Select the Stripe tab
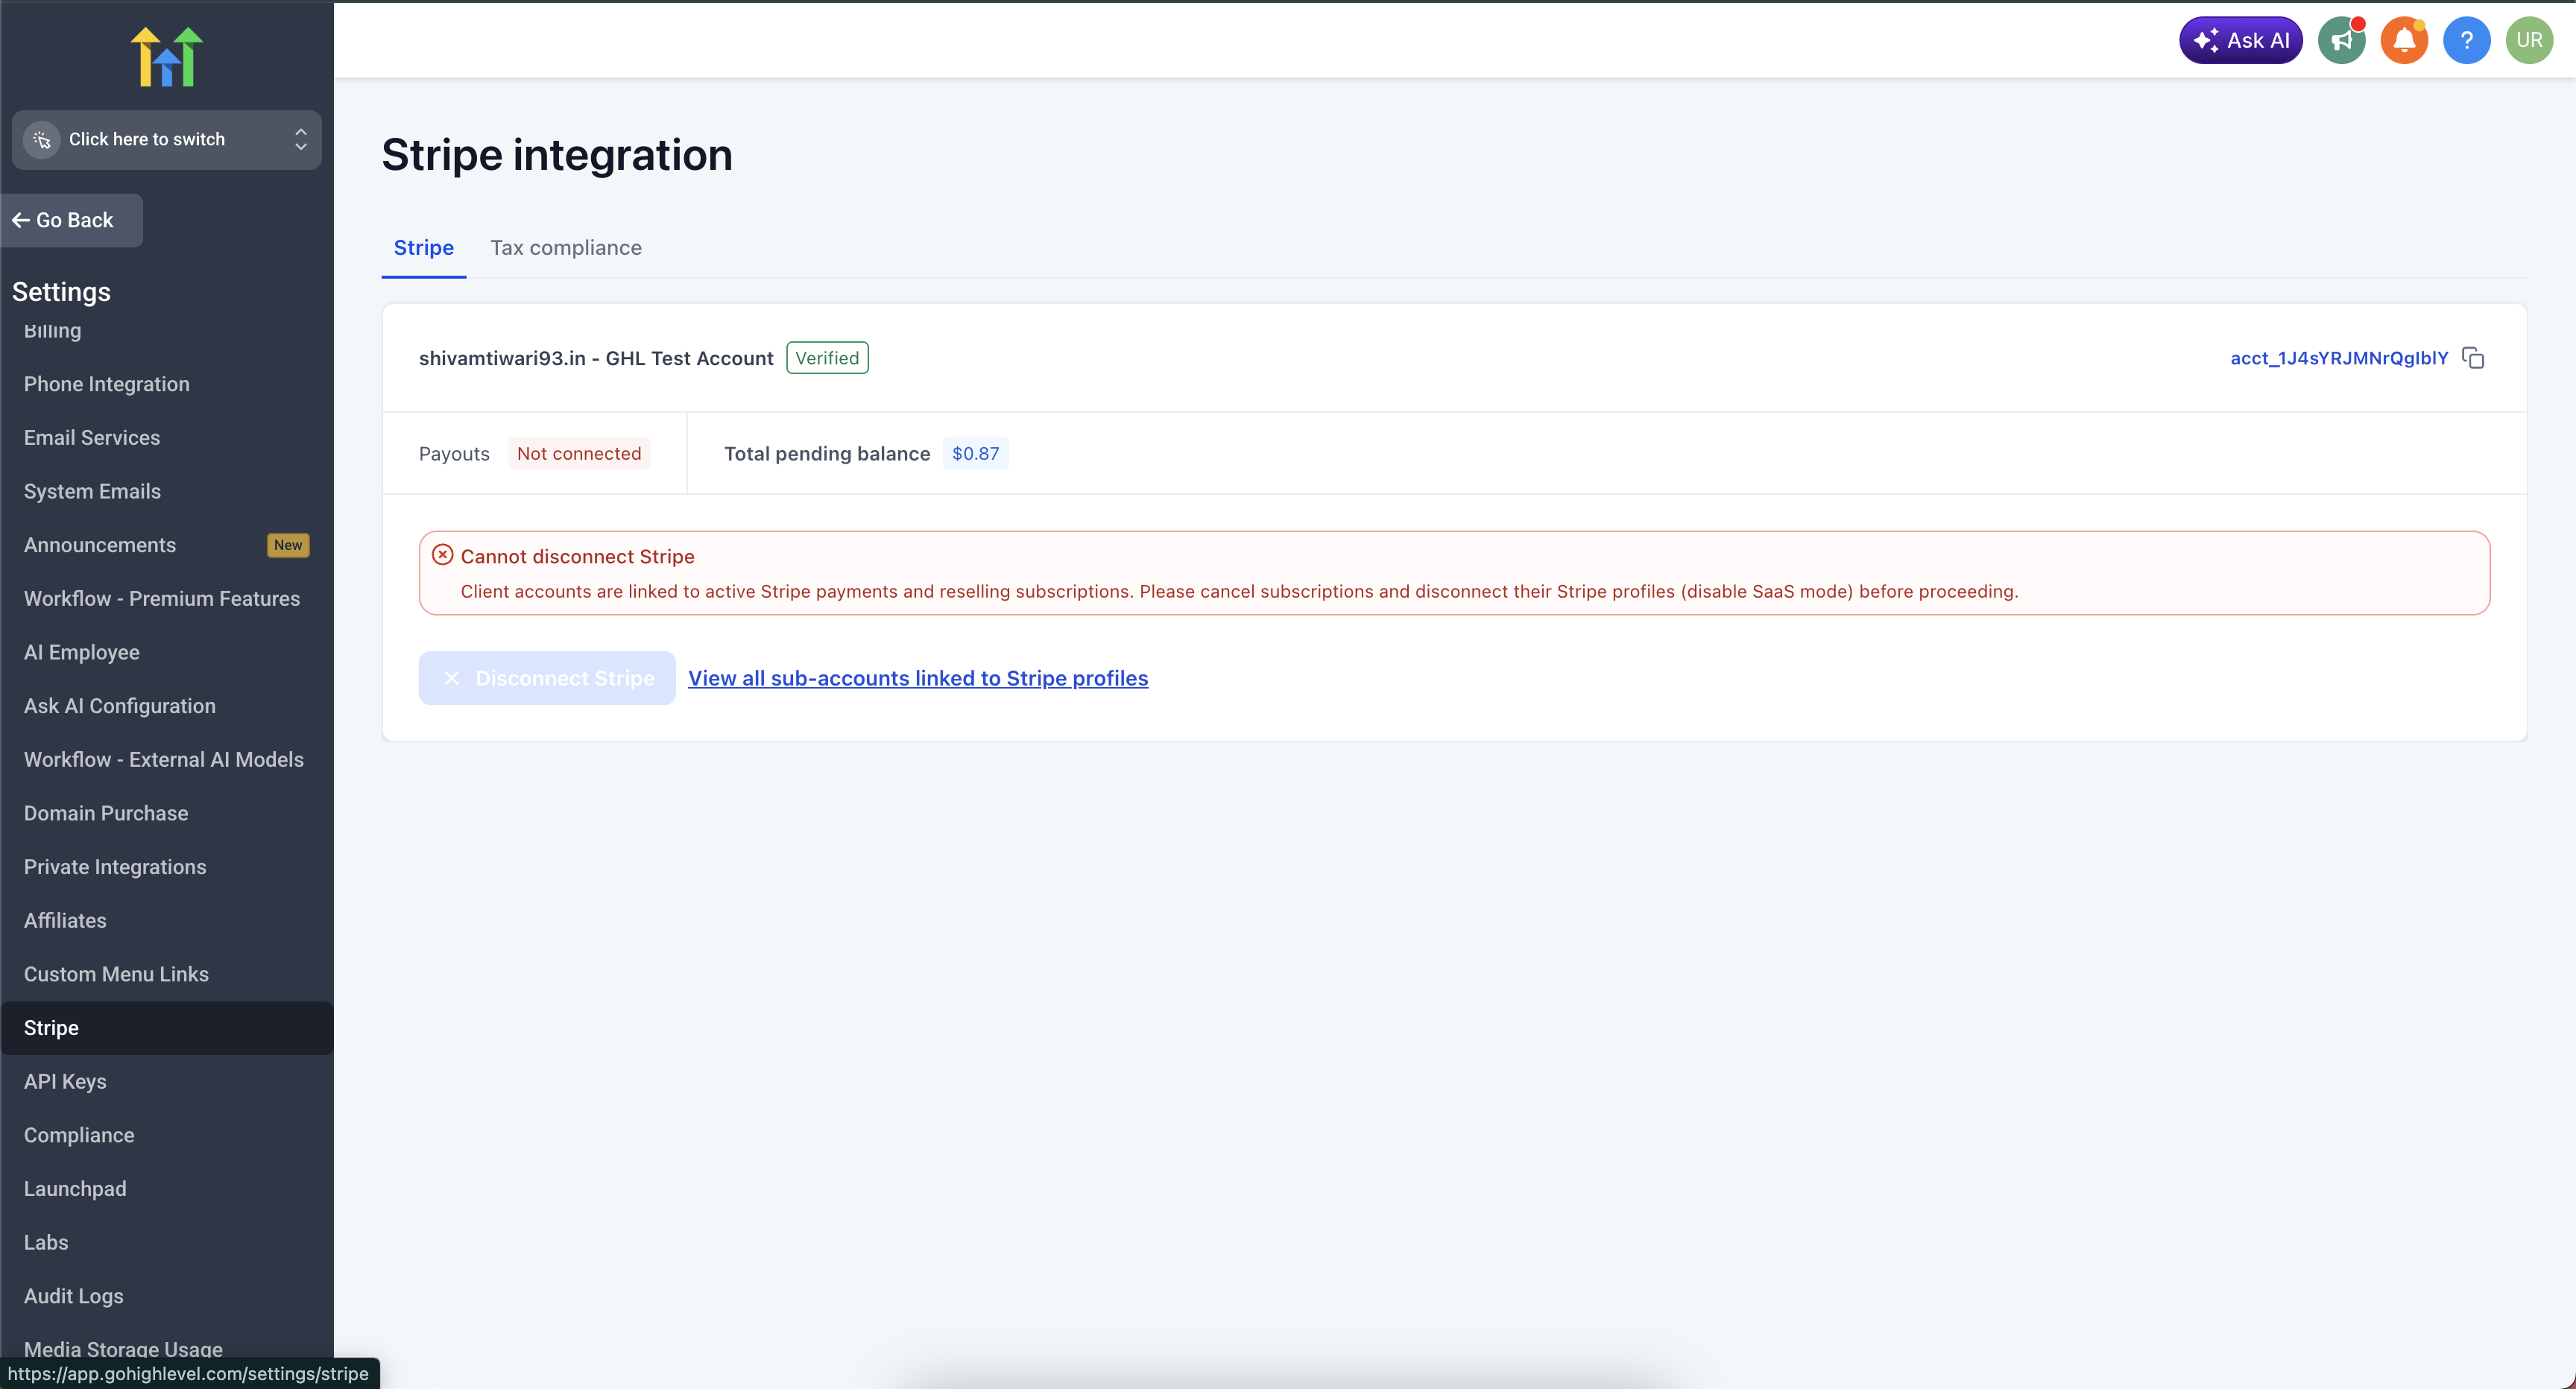The height and width of the screenshot is (1389, 2576). click(423, 248)
